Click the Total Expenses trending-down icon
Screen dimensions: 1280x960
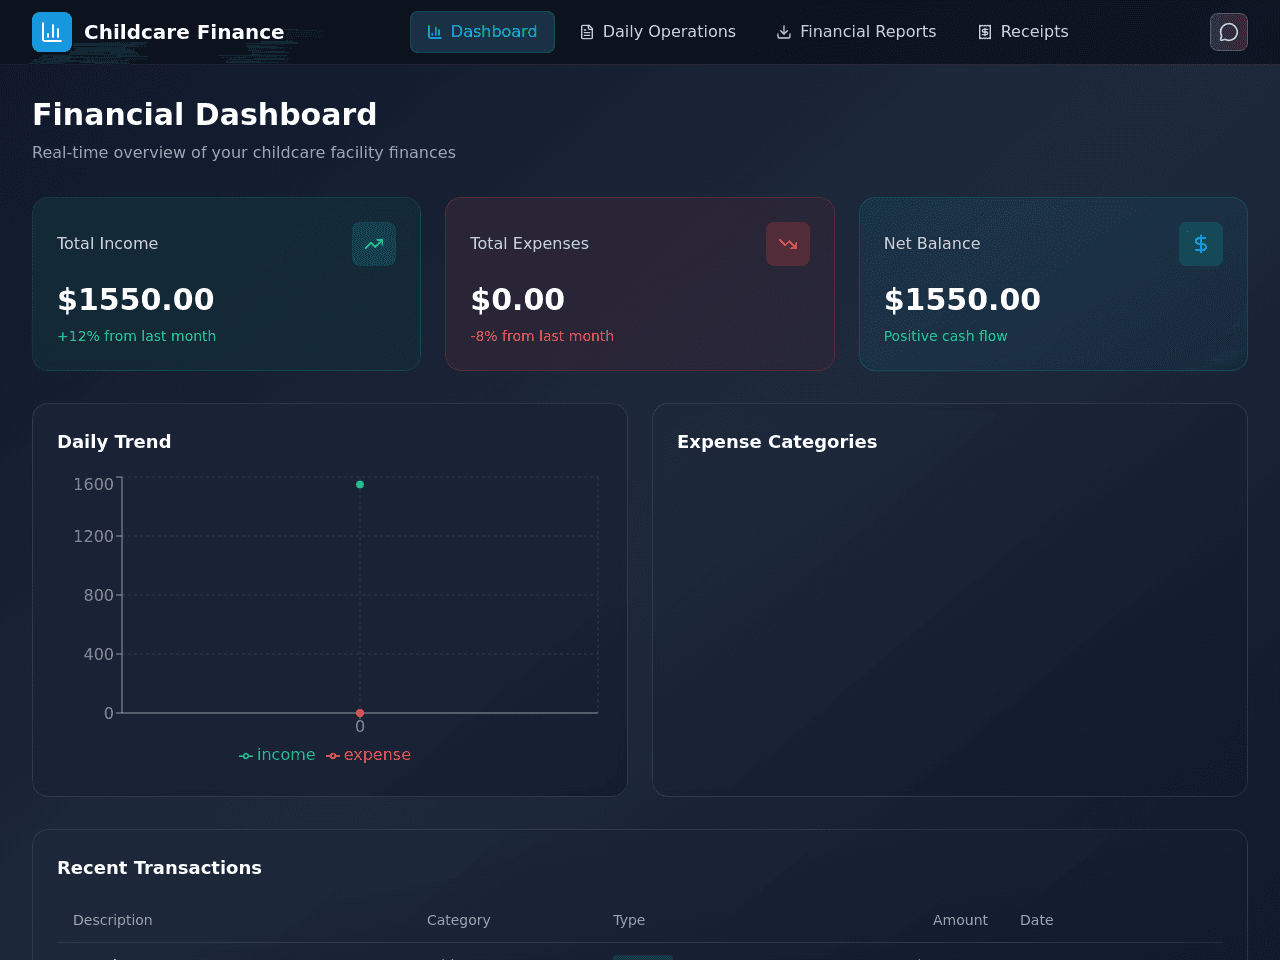[x=788, y=244]
